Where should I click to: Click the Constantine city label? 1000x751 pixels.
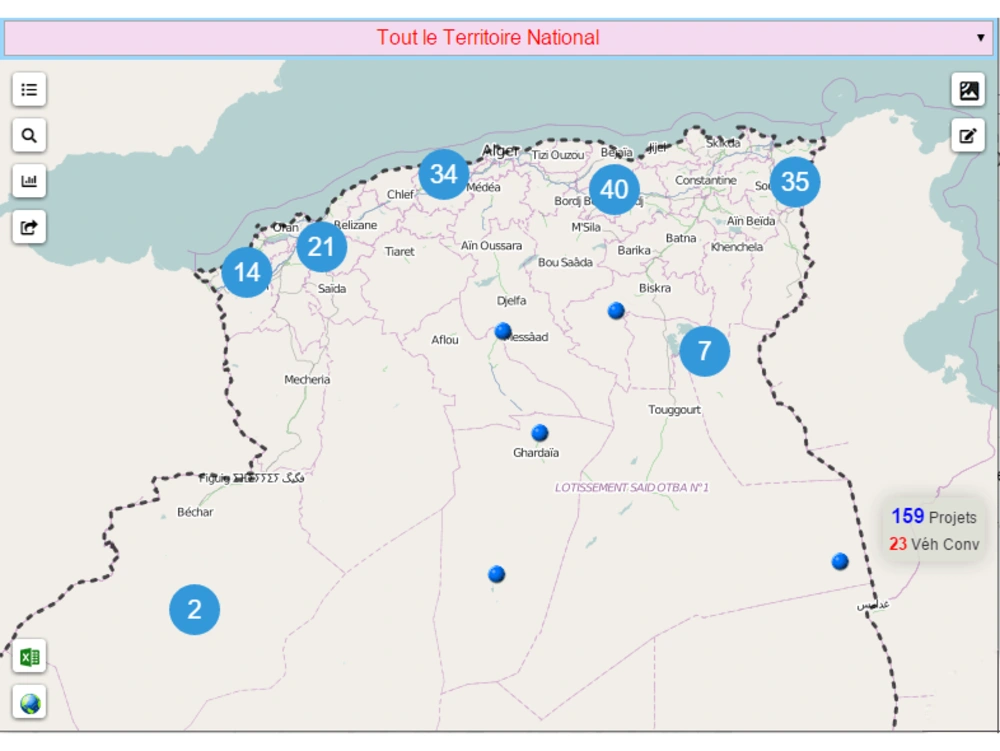click(706, 180)
